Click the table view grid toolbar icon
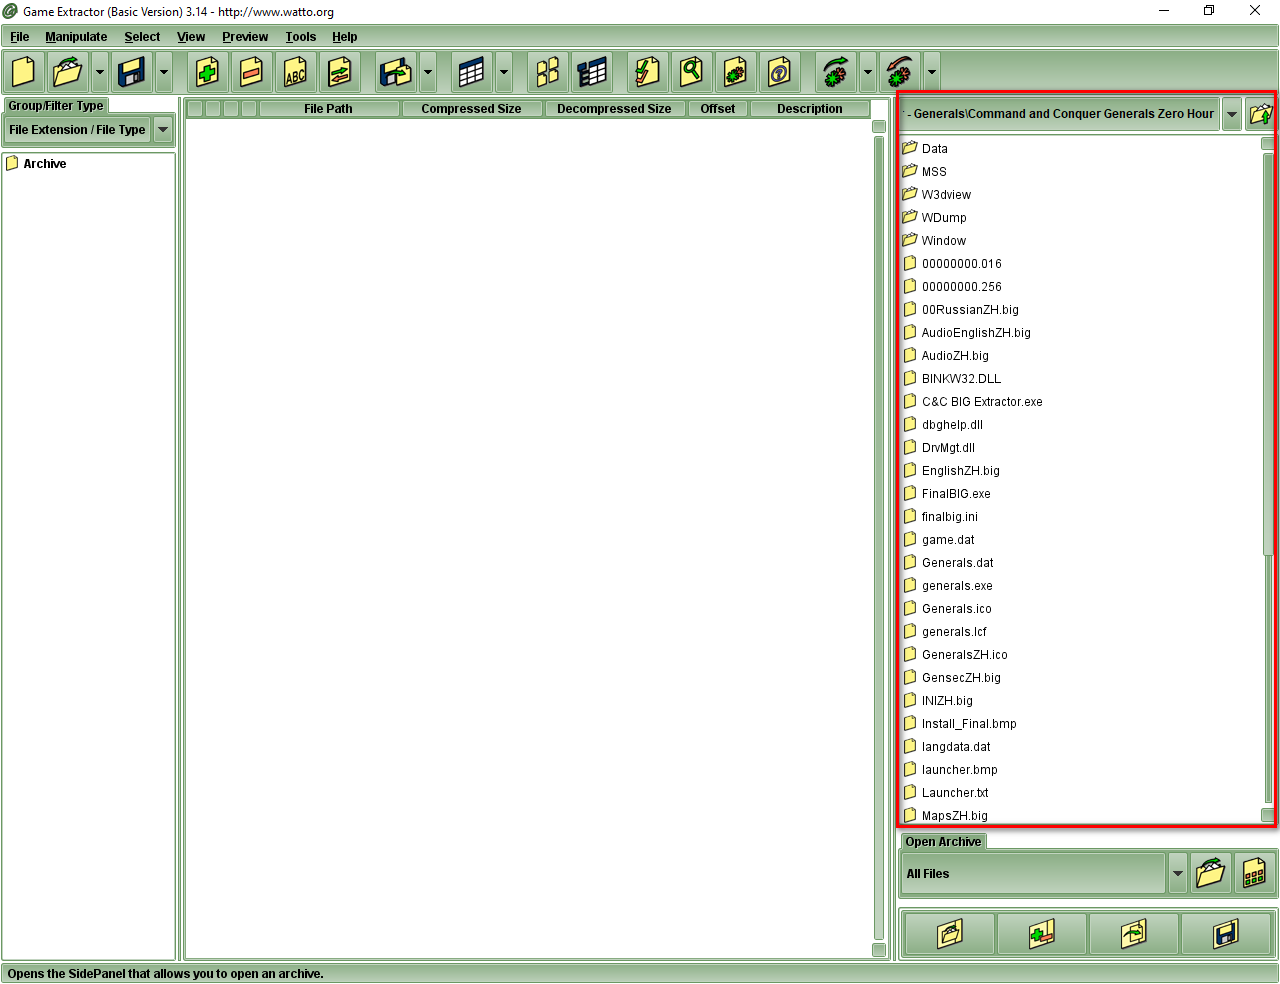The image size is (1280, 984). [472, 72]
